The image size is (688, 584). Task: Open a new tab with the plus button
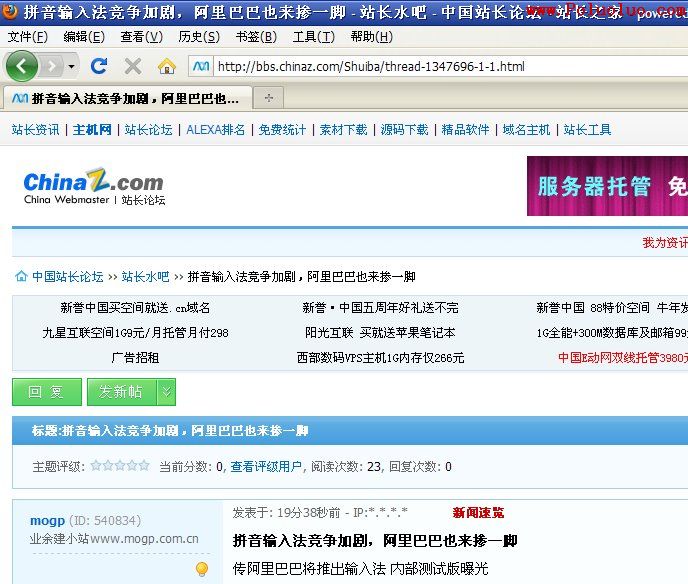click(268, 98)
